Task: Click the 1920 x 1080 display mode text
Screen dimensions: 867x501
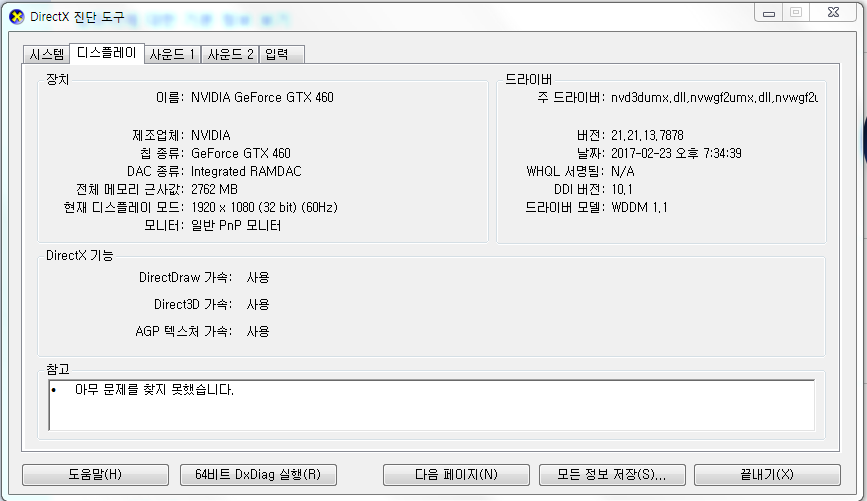Action: point(264,207)
